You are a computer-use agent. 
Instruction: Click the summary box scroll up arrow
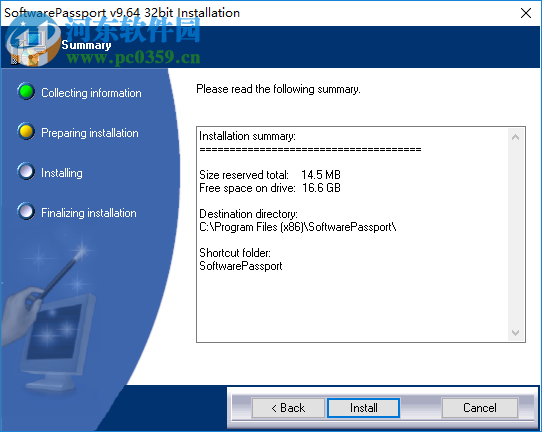pos(515,137)
